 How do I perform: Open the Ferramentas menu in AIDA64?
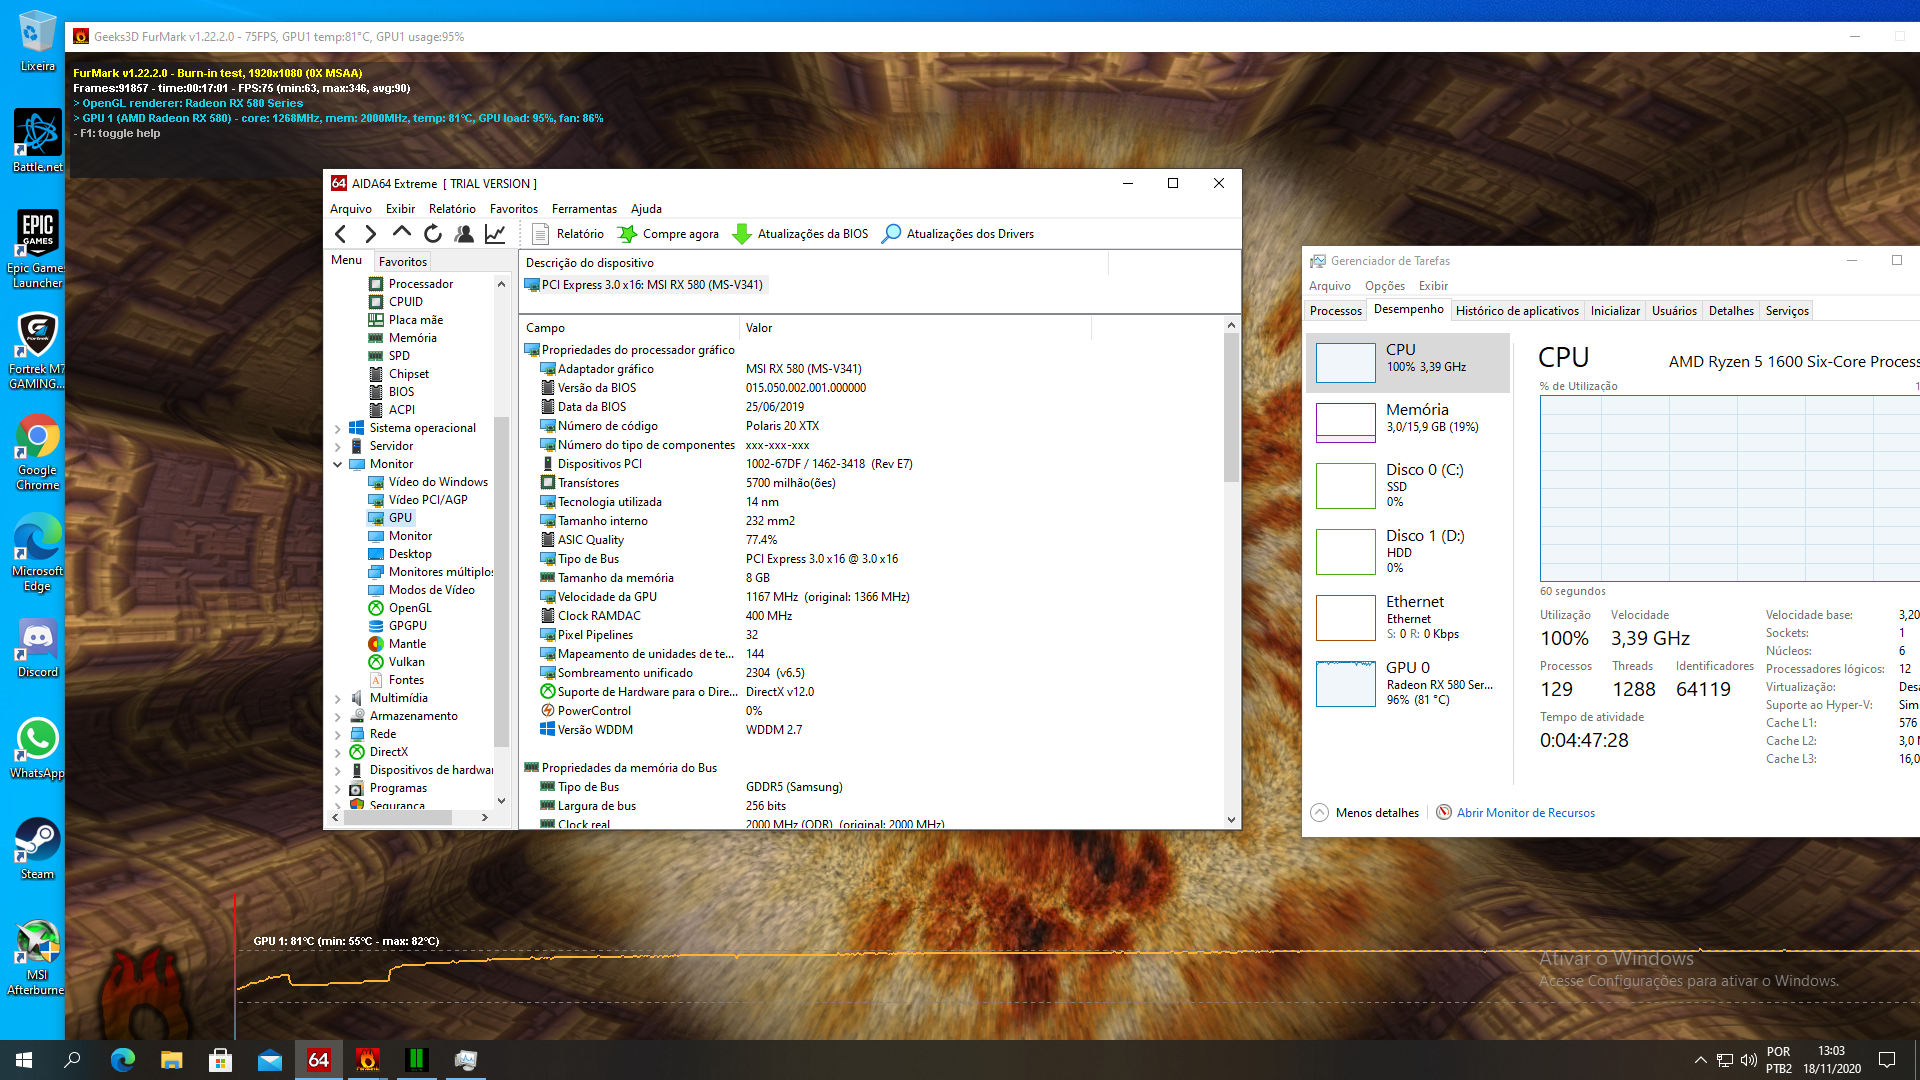[x=584, y=208]
